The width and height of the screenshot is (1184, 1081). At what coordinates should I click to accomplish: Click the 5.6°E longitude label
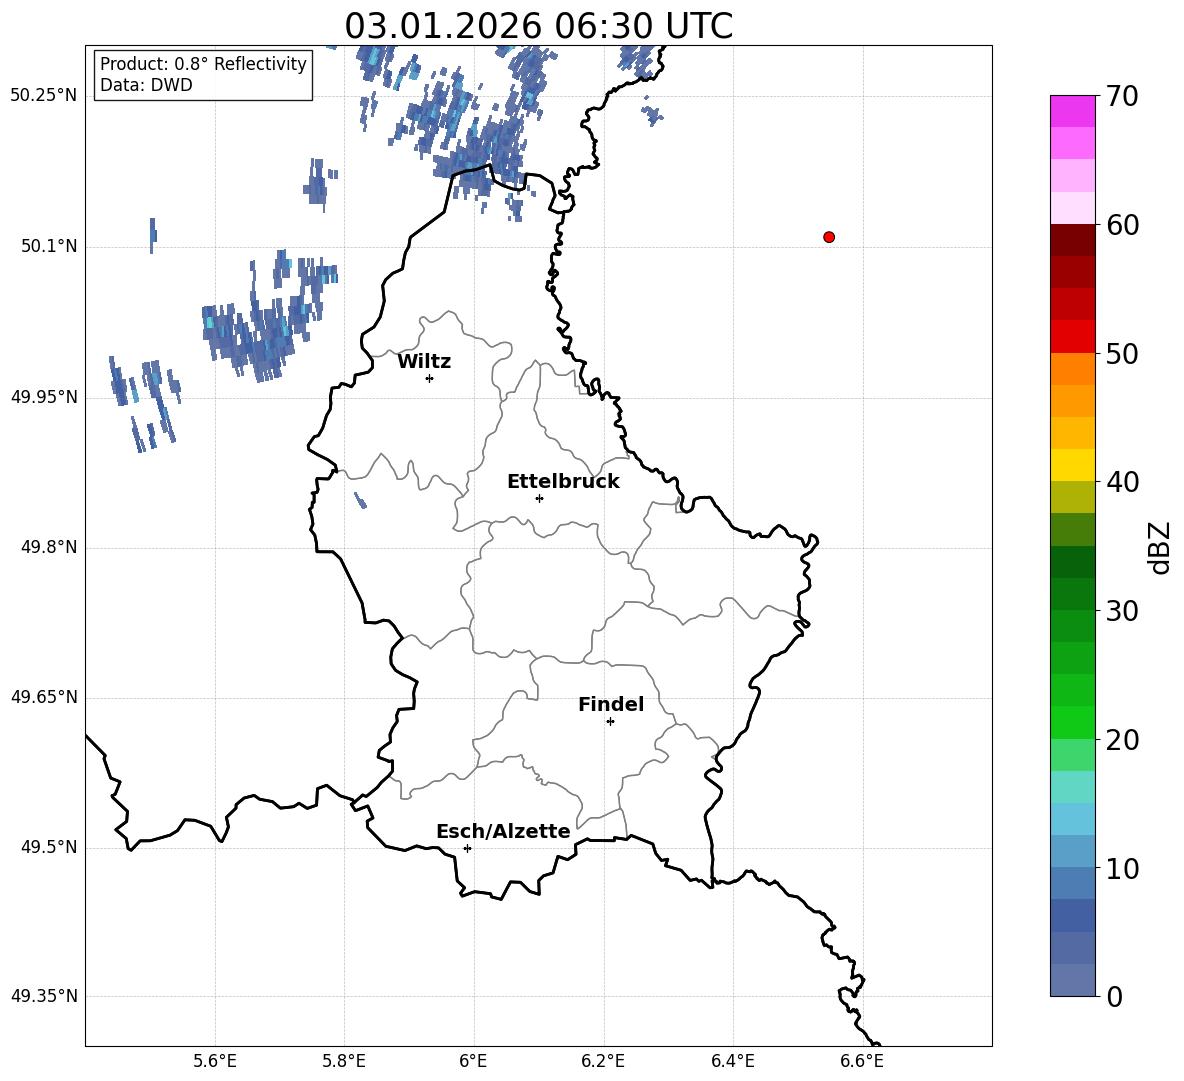click(215, 1062)
